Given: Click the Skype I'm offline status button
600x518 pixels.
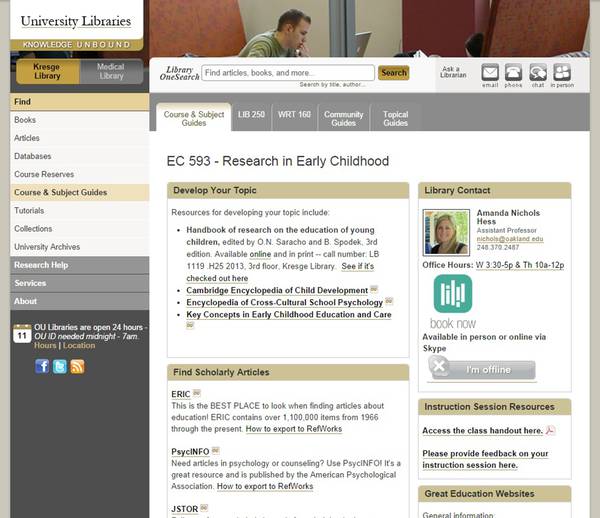Looking at the screenshot, I should pyautogui.click(x=481, y=370).
